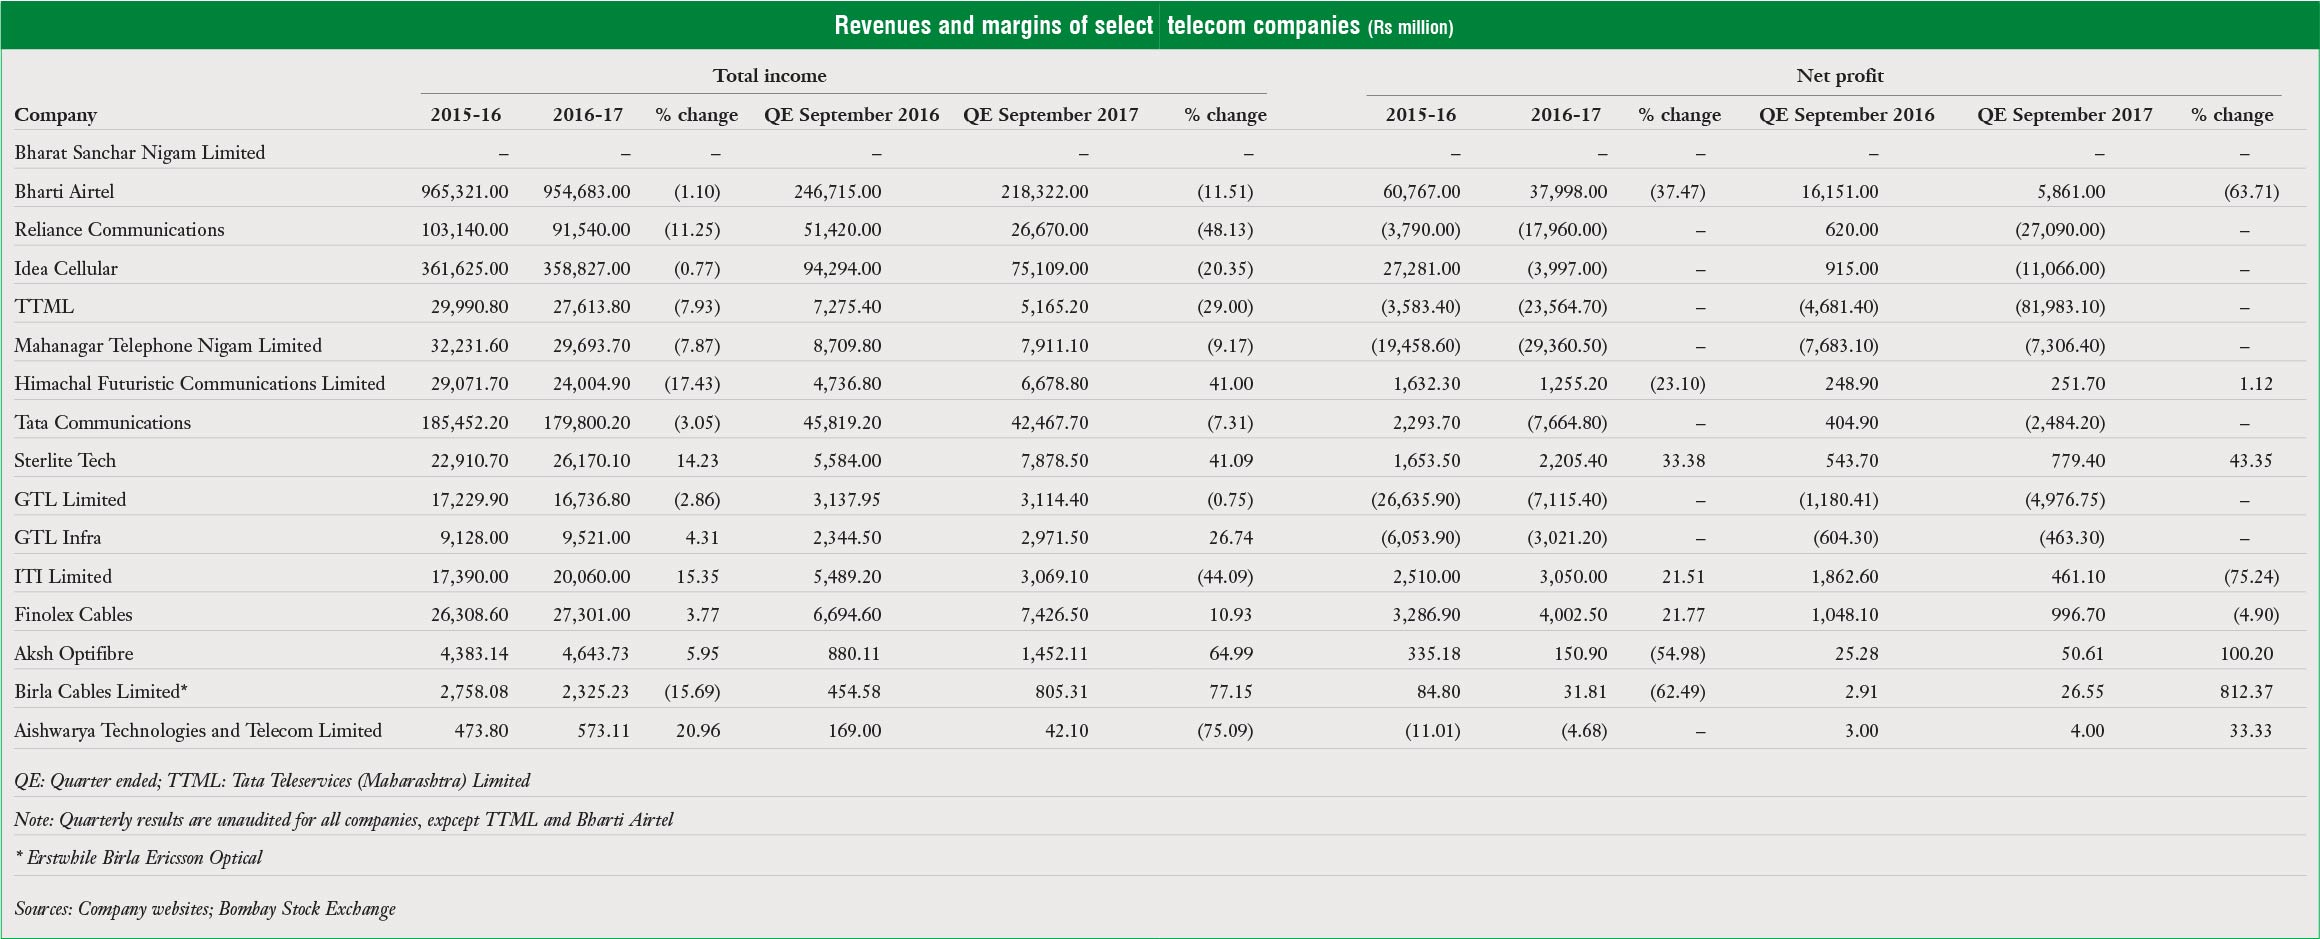Click the QE: Quarter ended footnote text
The height and width of the screenshot is (939, 2320).
[270, 780]
